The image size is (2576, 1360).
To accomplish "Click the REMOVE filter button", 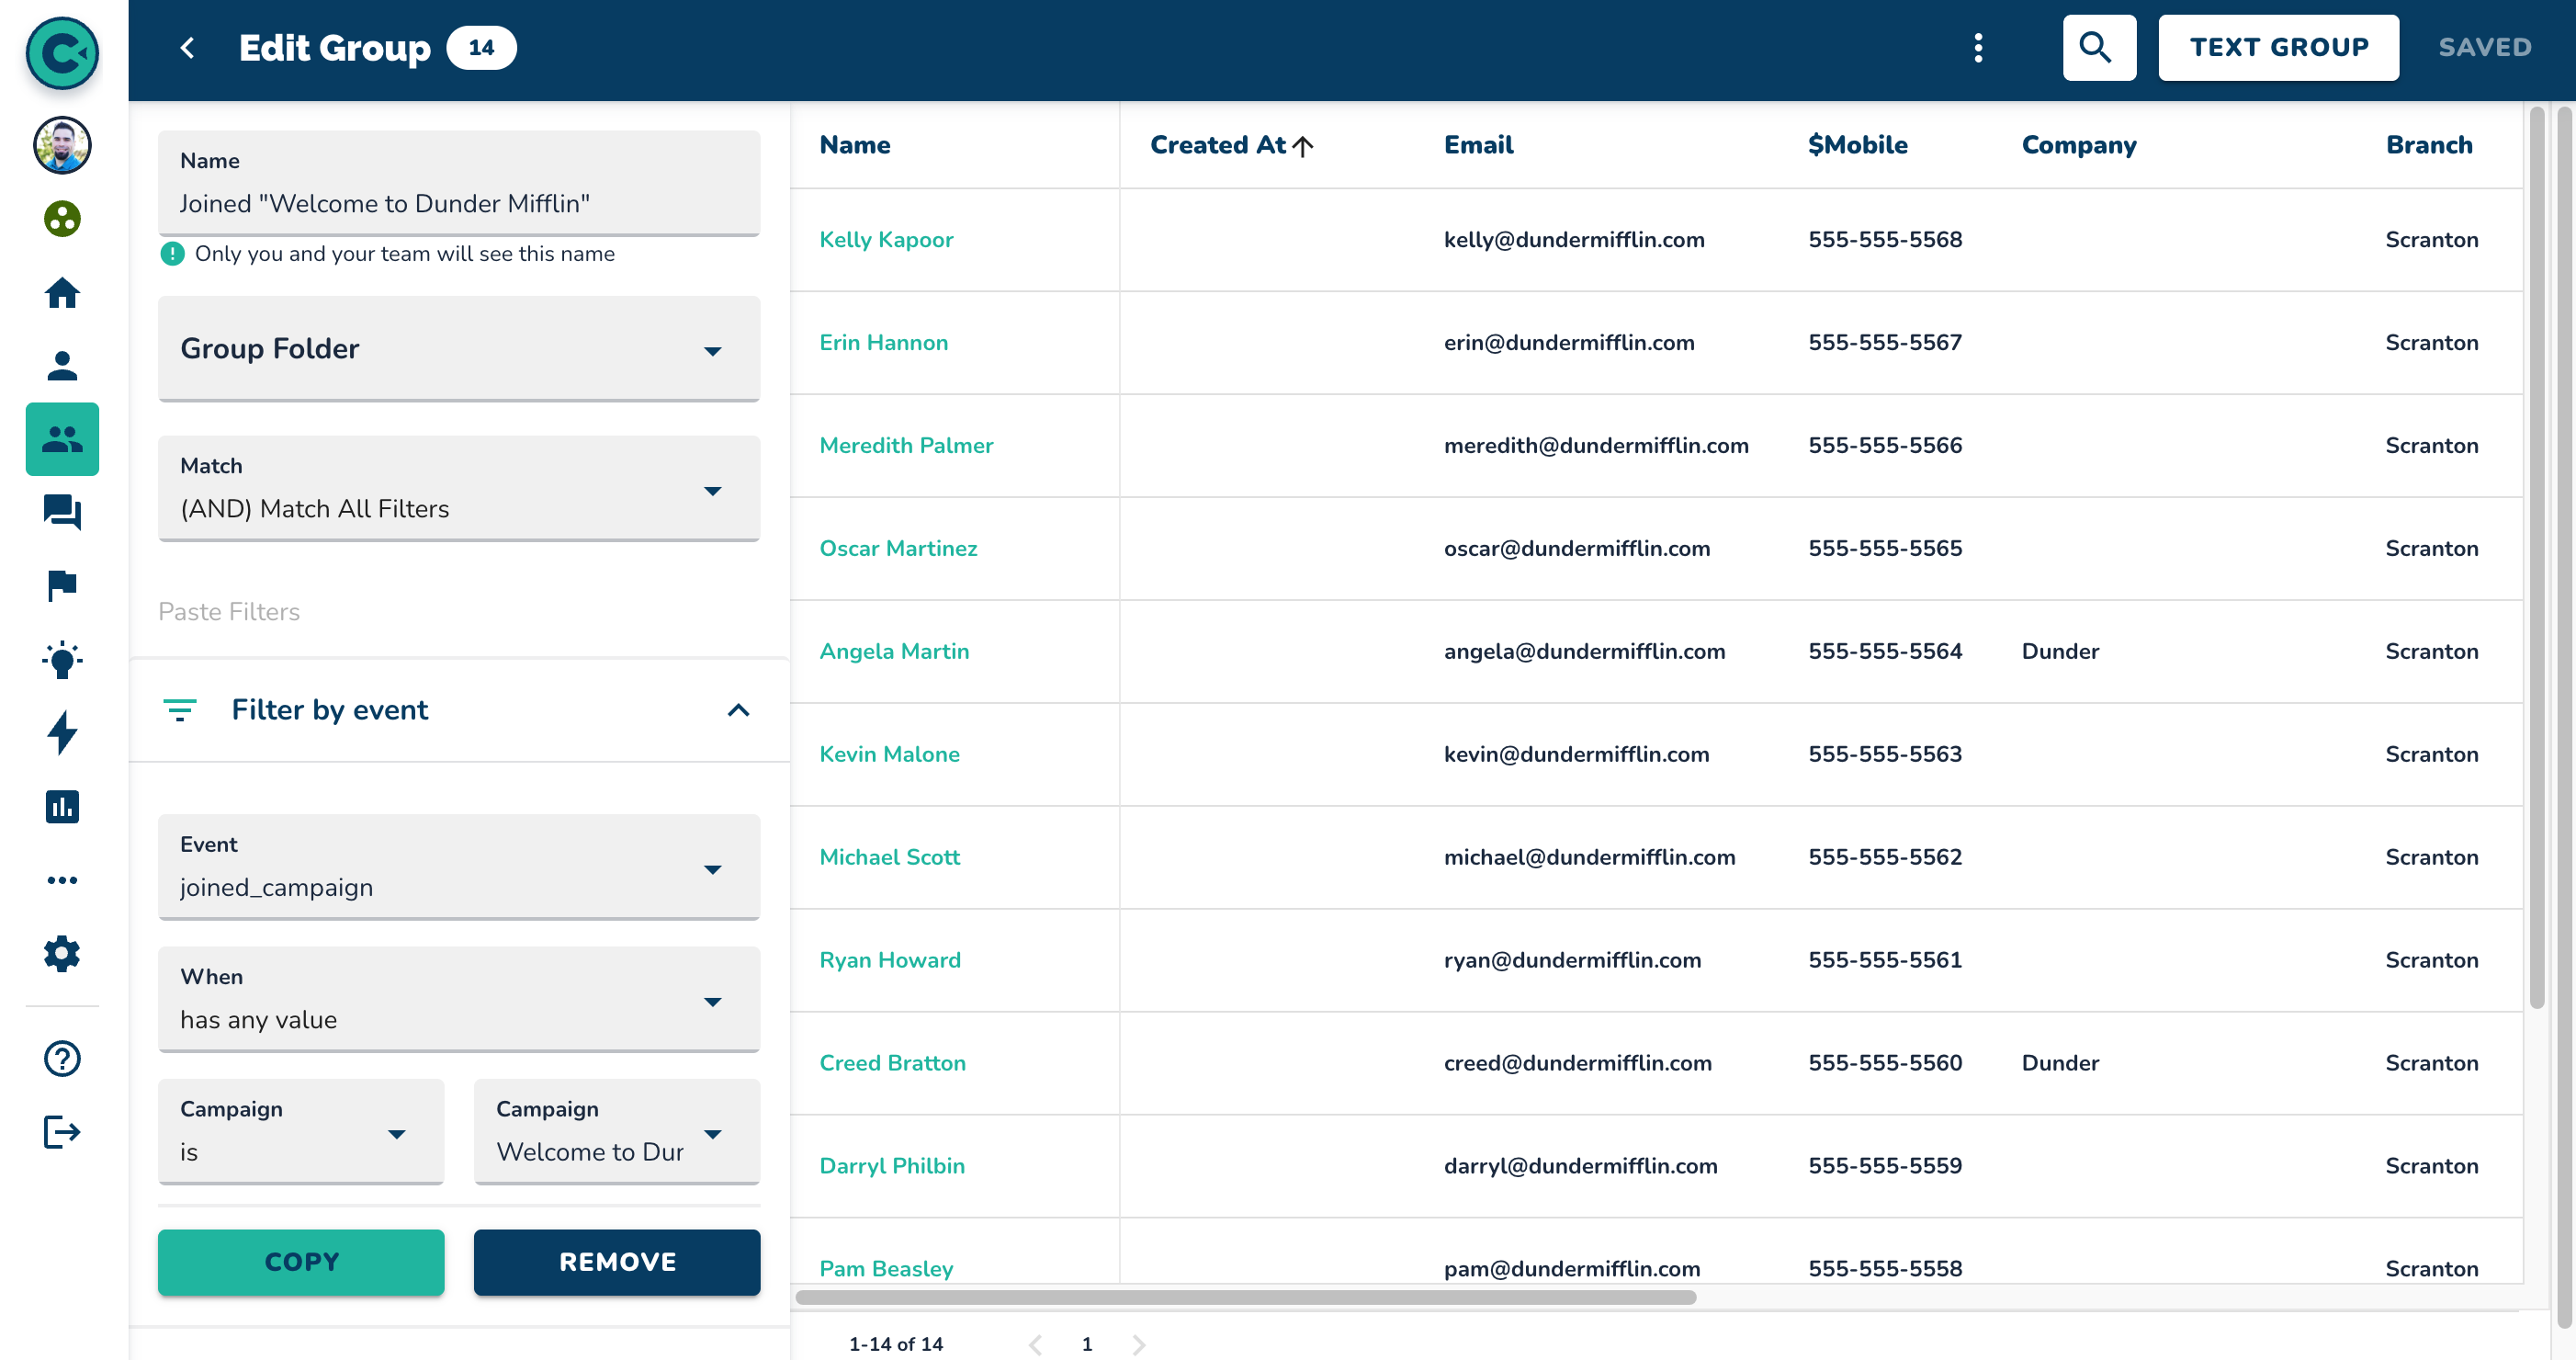I will [616, 1262].
